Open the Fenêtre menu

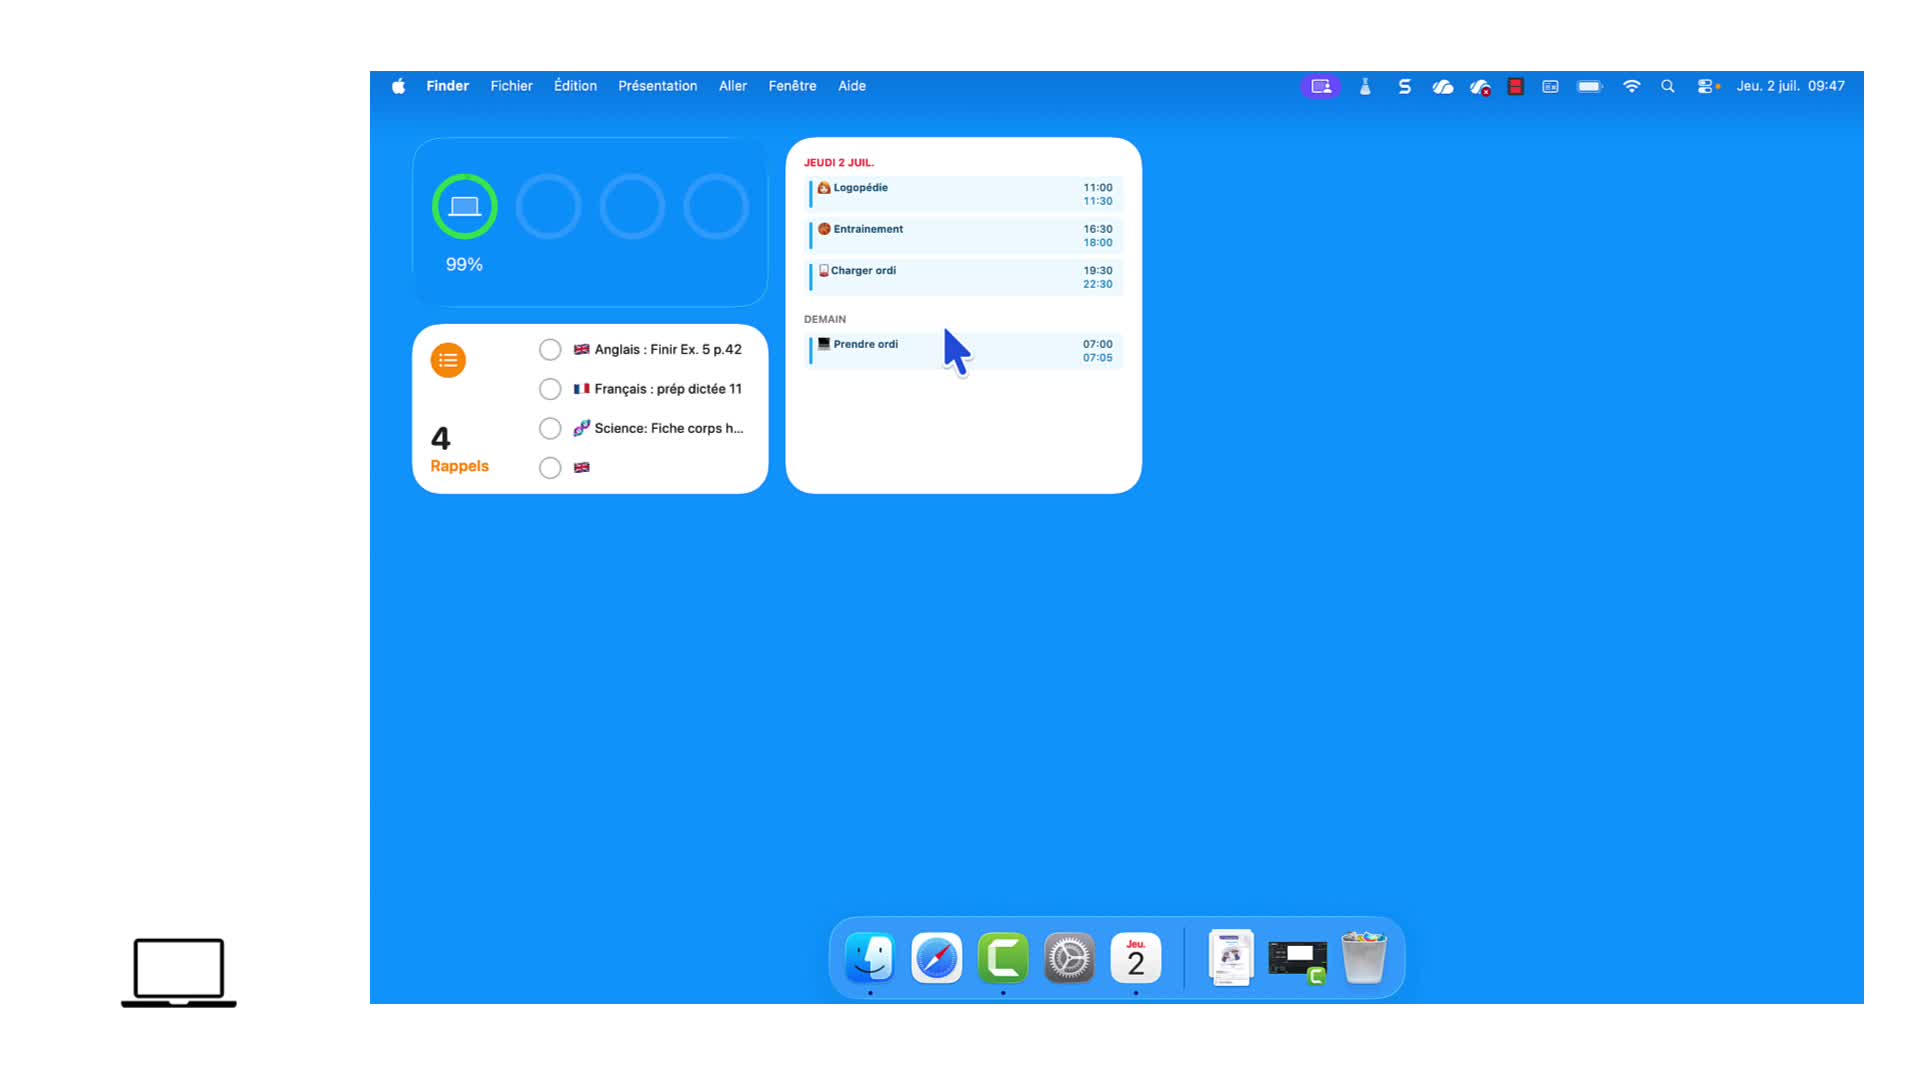point(792,86)
